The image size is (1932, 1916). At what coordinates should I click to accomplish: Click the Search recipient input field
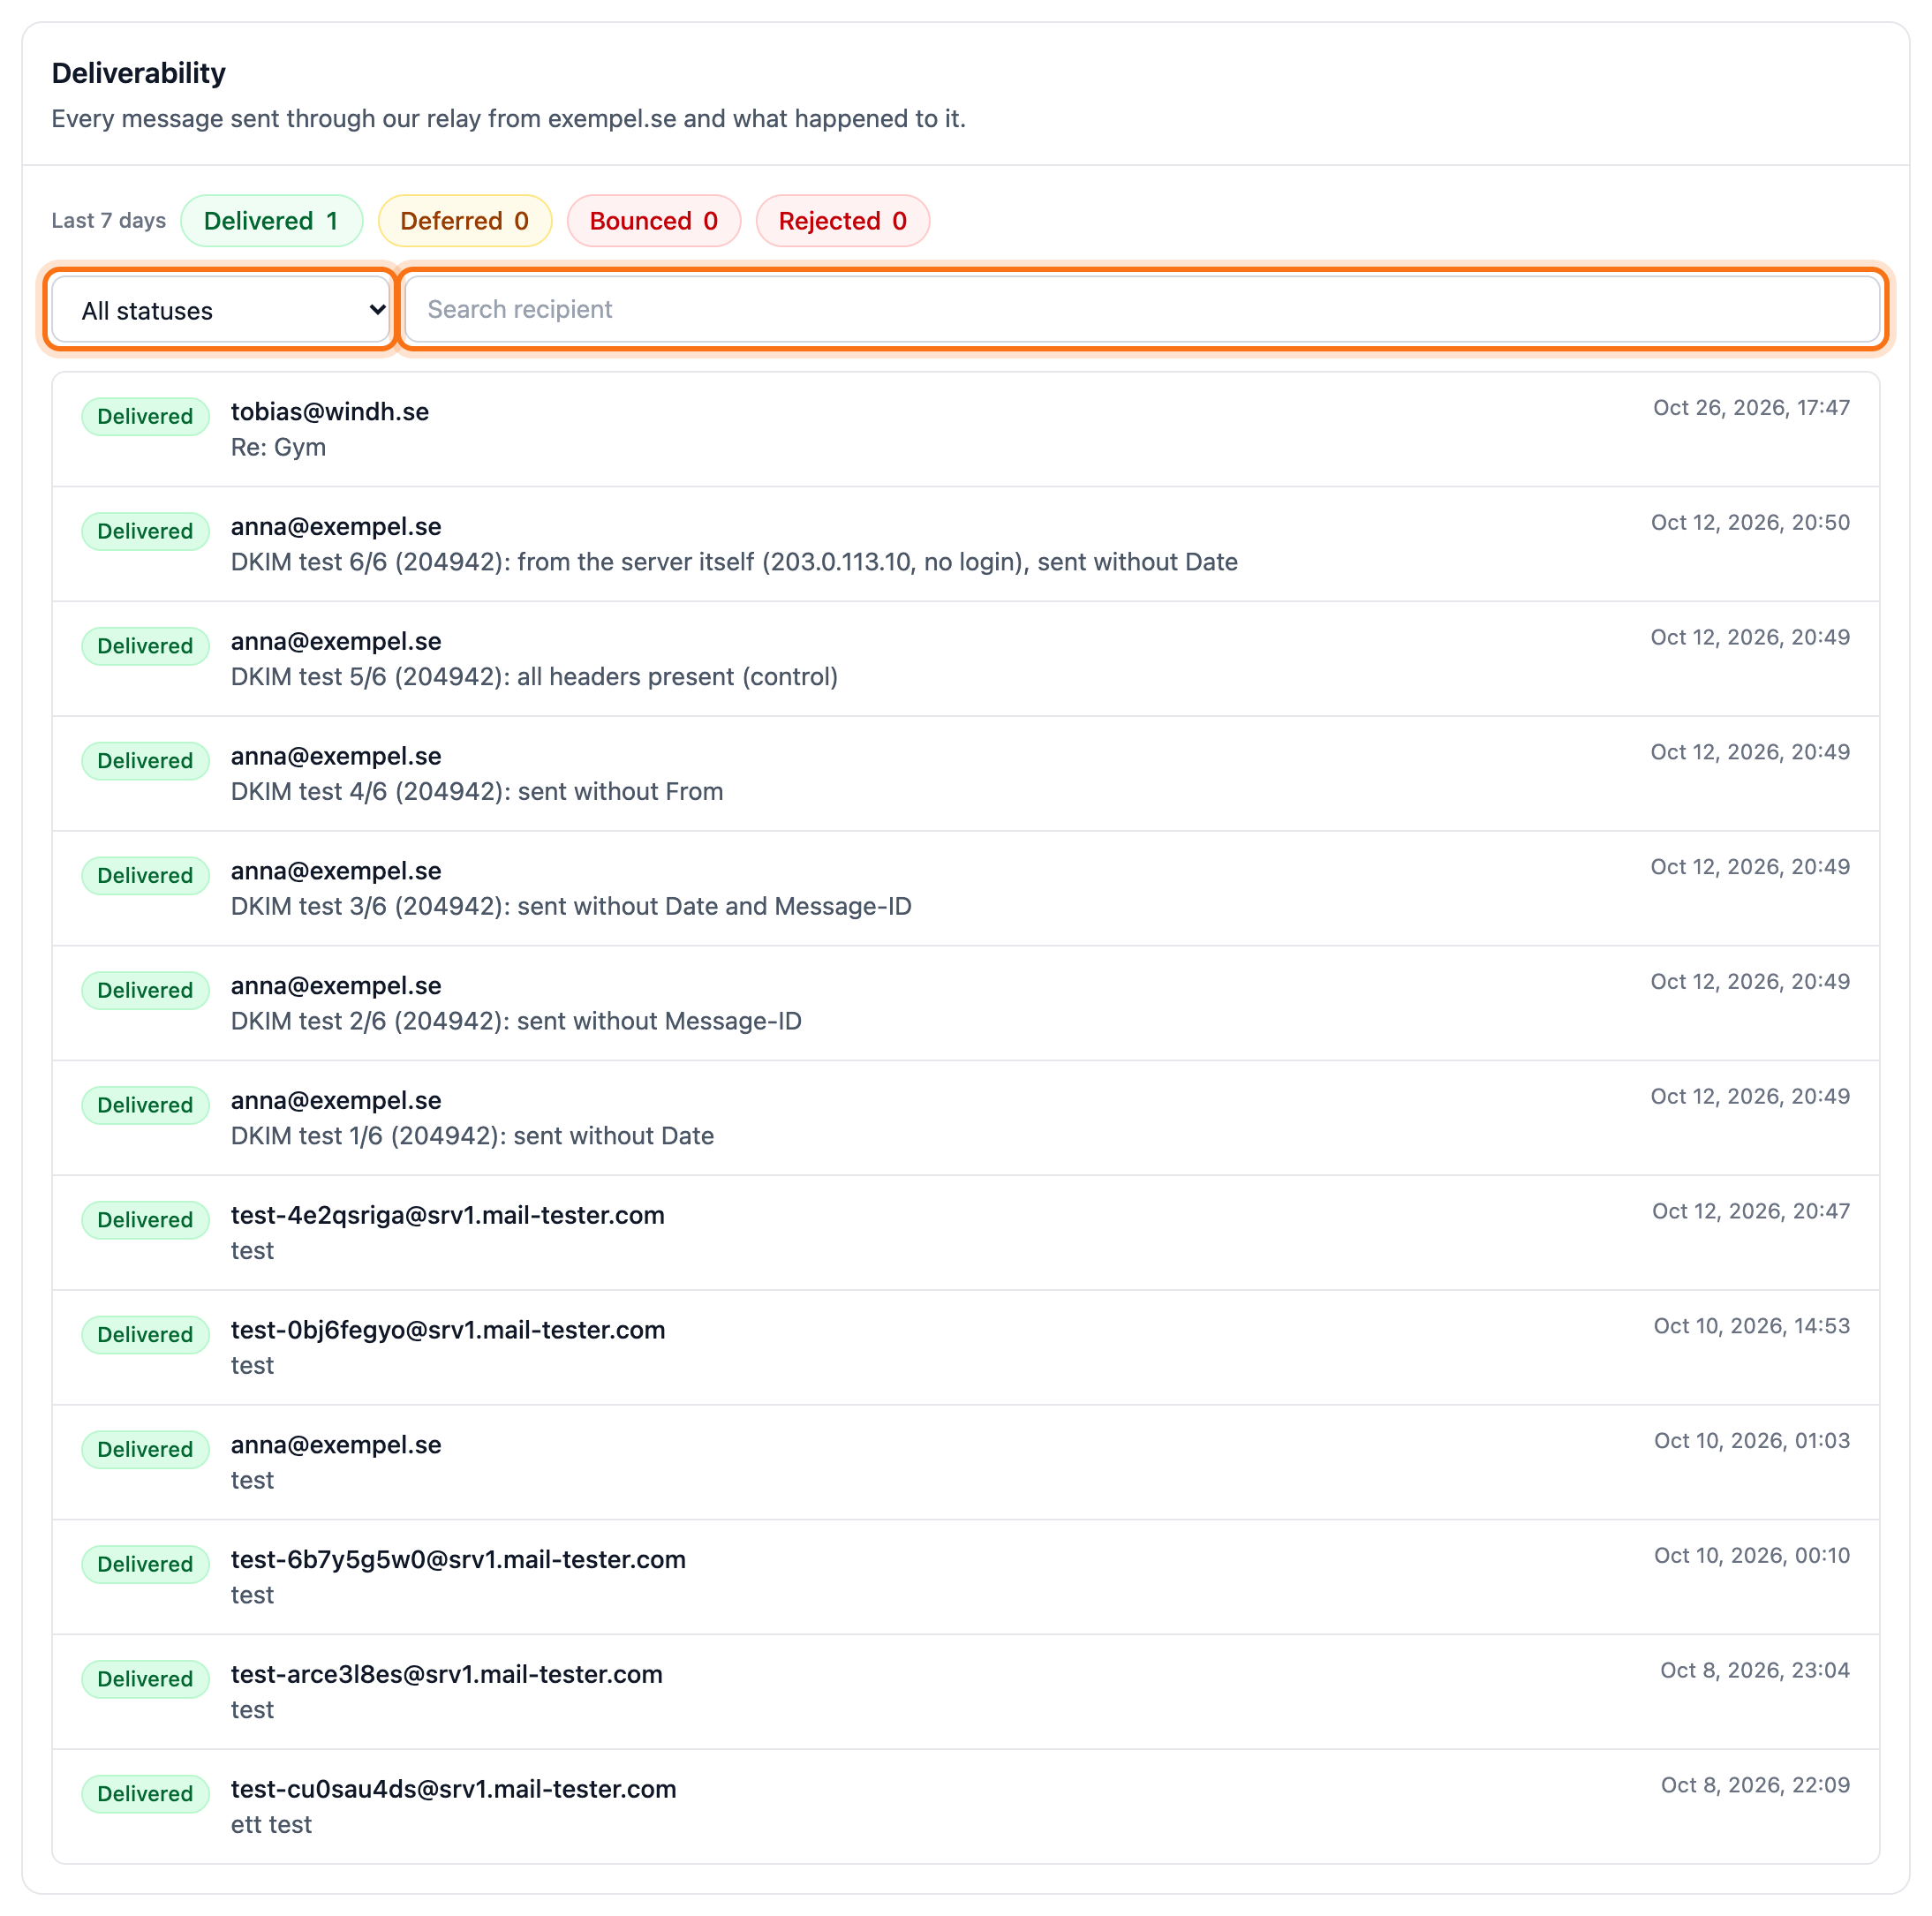[1142, 309]
